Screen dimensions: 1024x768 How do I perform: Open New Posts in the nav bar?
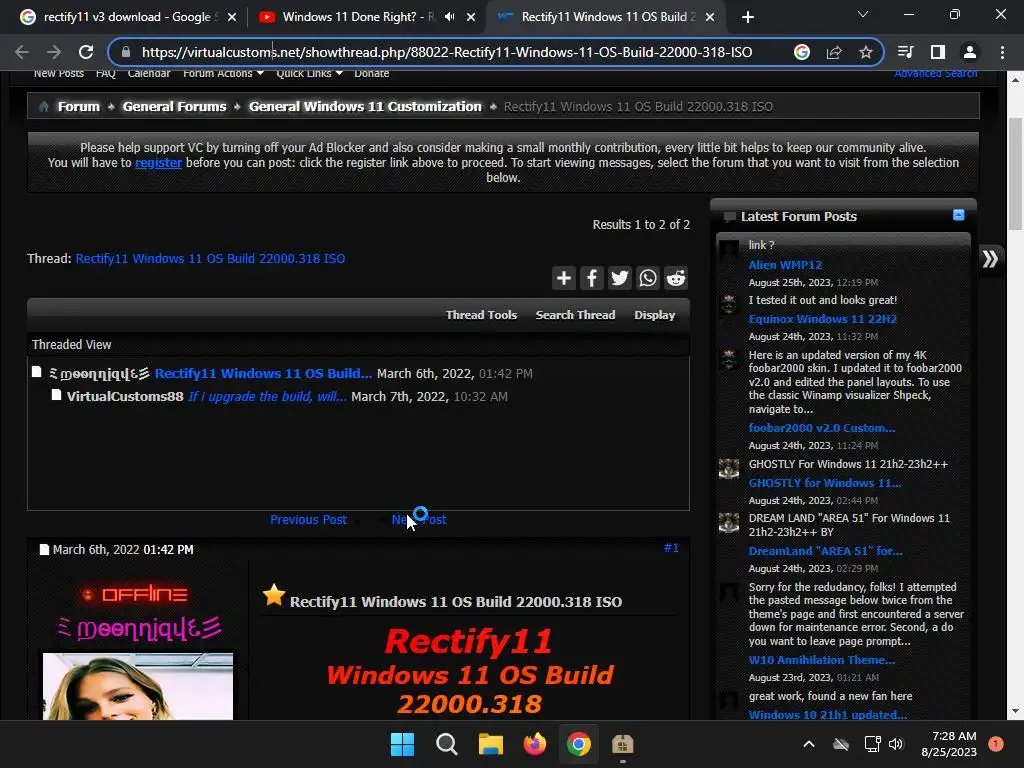pos(59,74)
